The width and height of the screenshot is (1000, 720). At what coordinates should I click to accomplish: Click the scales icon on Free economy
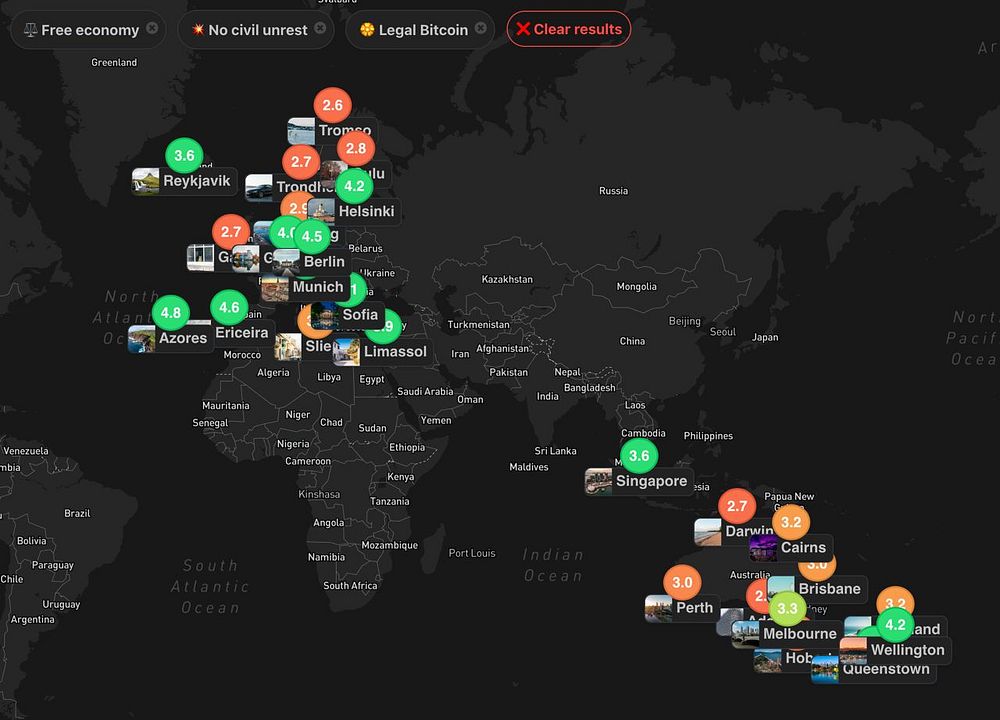(x=30, y=30)
